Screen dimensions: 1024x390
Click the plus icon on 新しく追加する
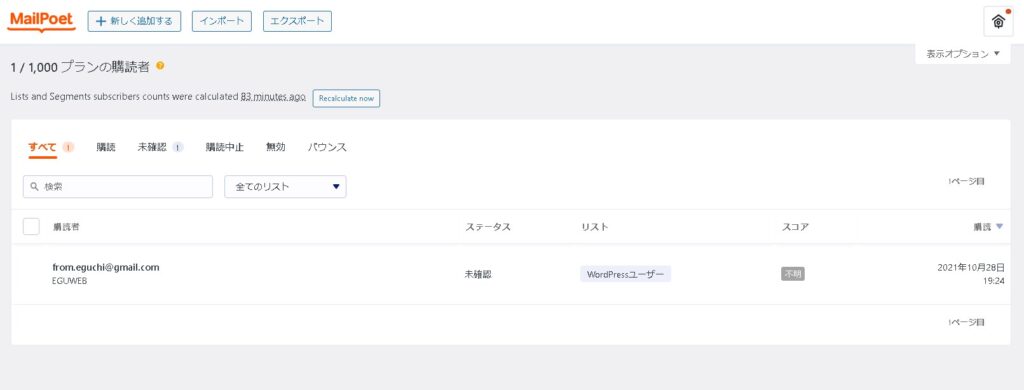[x=101, y=22]
